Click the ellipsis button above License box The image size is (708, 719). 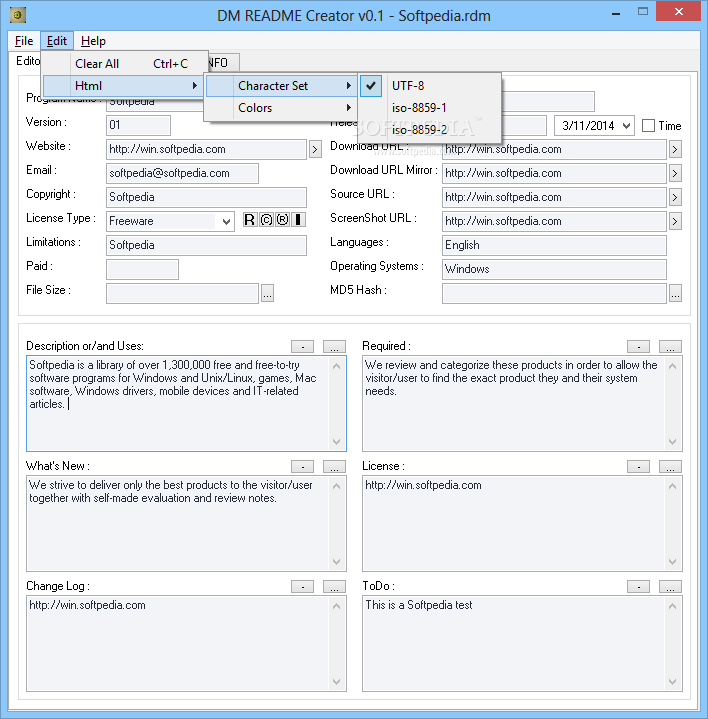(x=670, y=467)
